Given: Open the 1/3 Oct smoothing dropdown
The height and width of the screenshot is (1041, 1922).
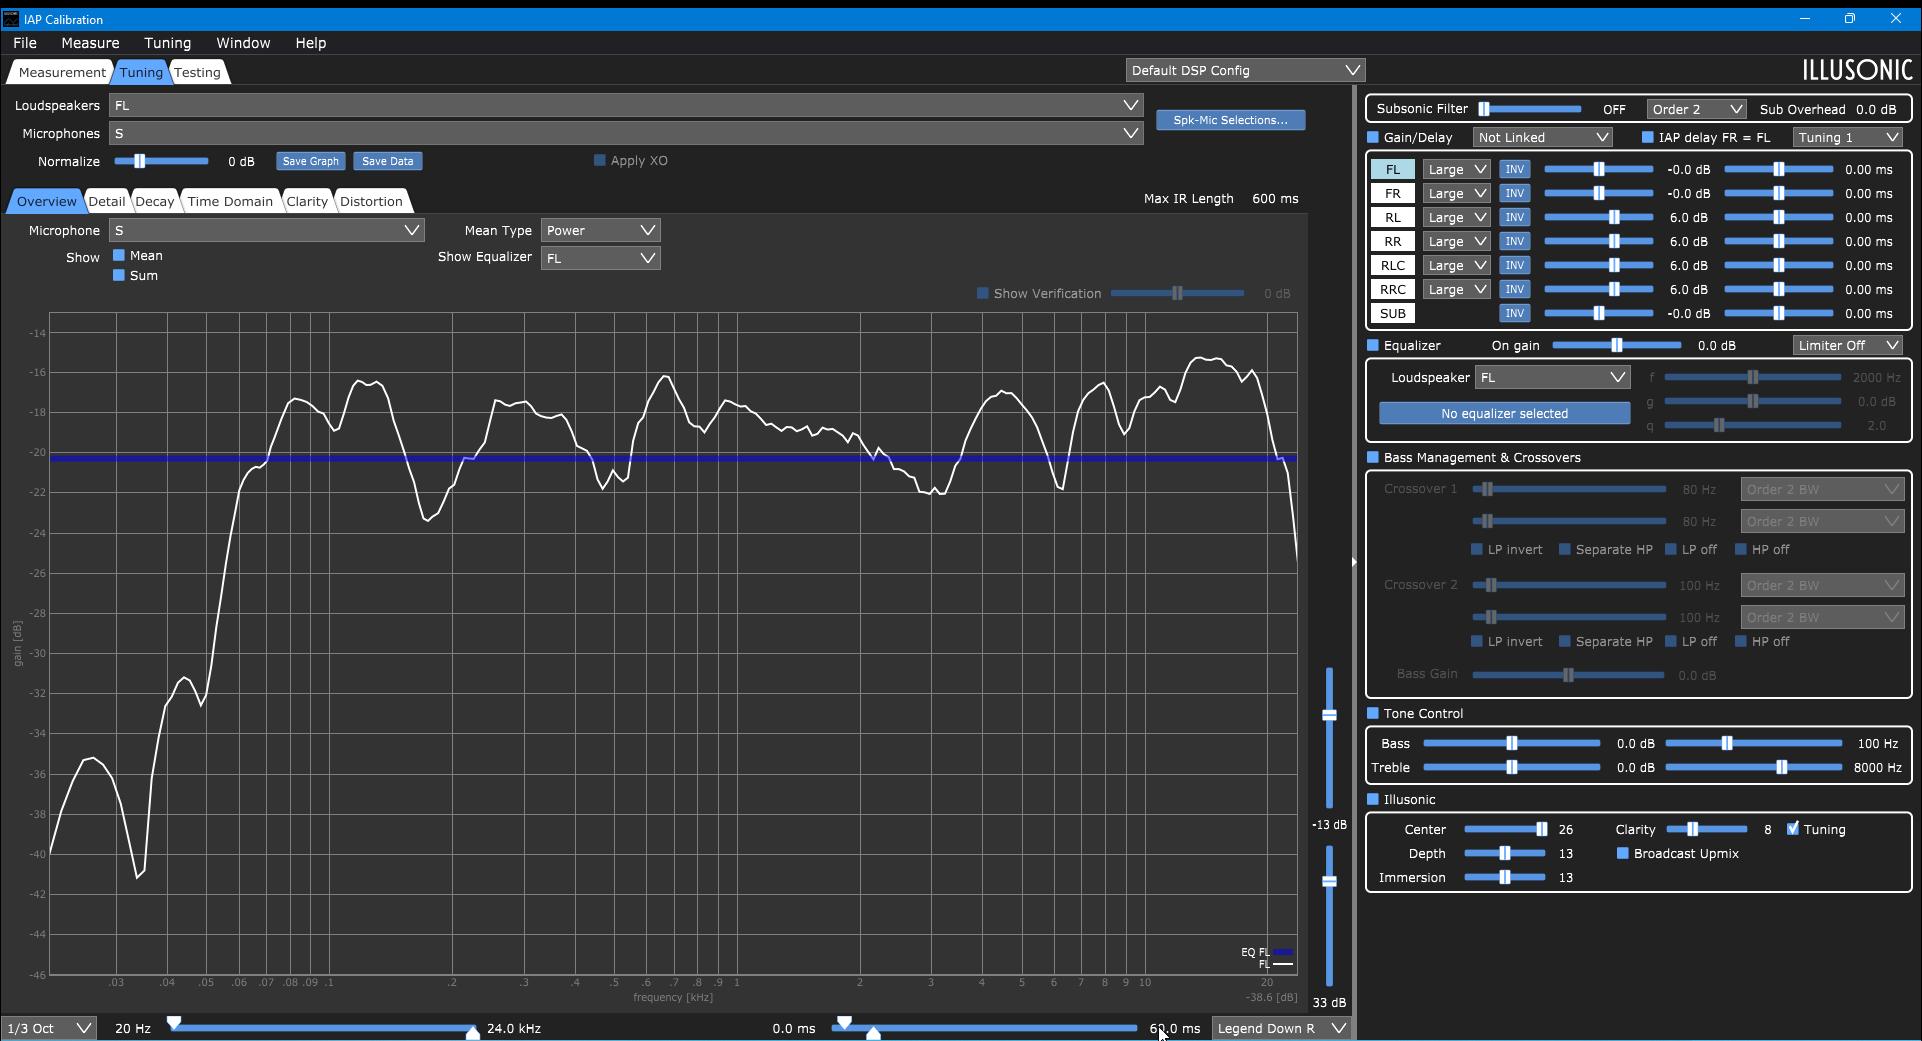Looking at the screenshot, I should [x=49, y=1028].
